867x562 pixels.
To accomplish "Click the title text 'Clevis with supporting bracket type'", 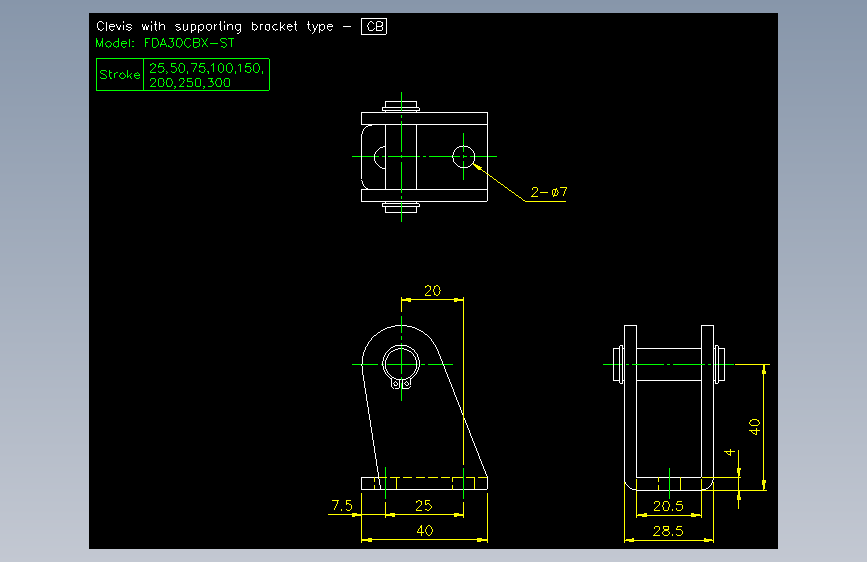I will [215, 27].
